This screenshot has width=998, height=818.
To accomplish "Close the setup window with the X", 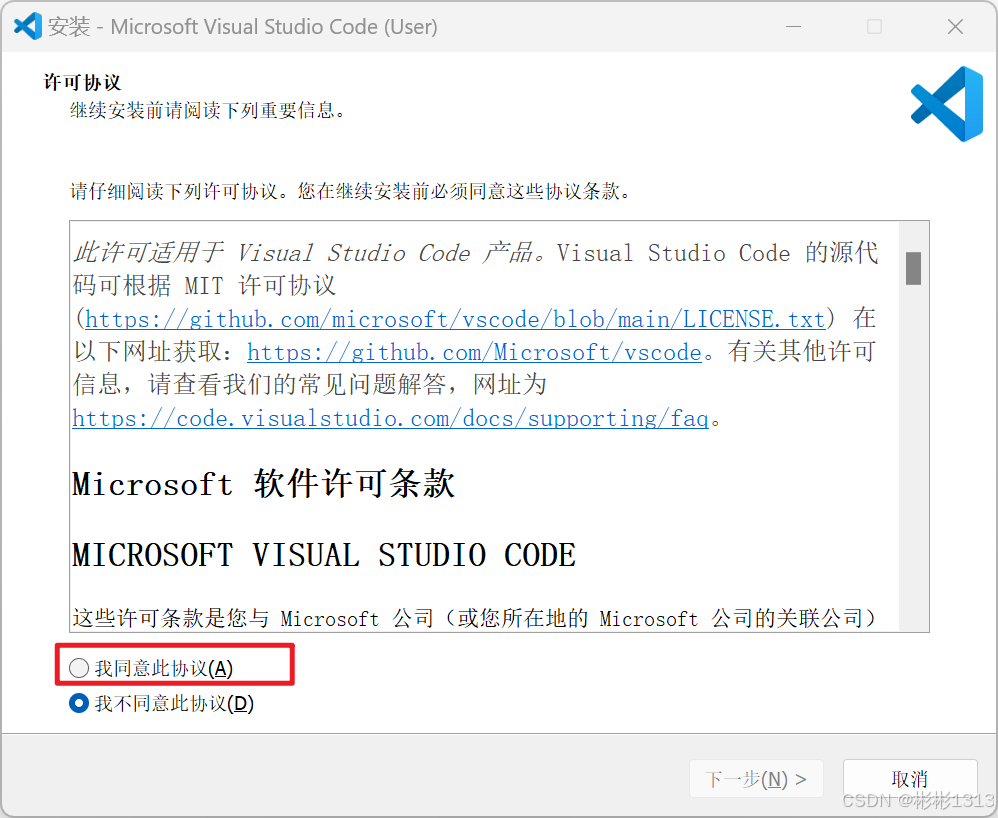I will [955, 26].
